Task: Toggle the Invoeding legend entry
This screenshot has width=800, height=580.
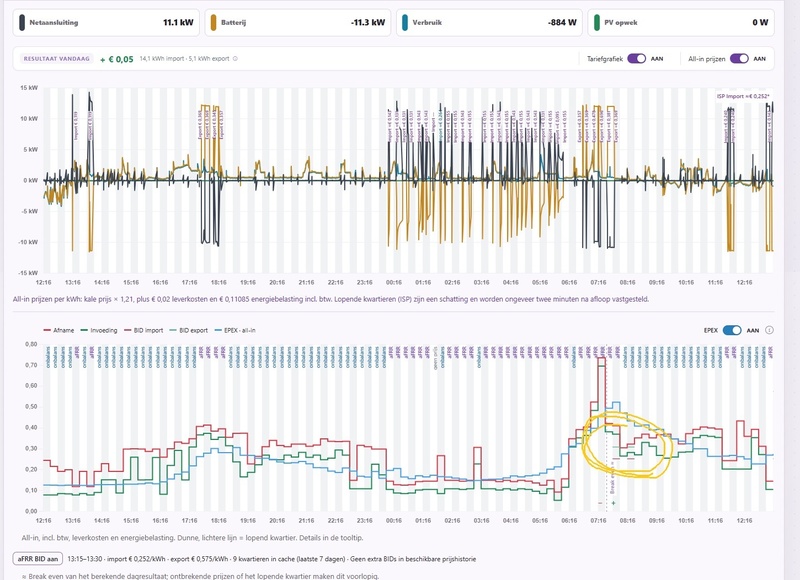Action: (x=99, y=330)
